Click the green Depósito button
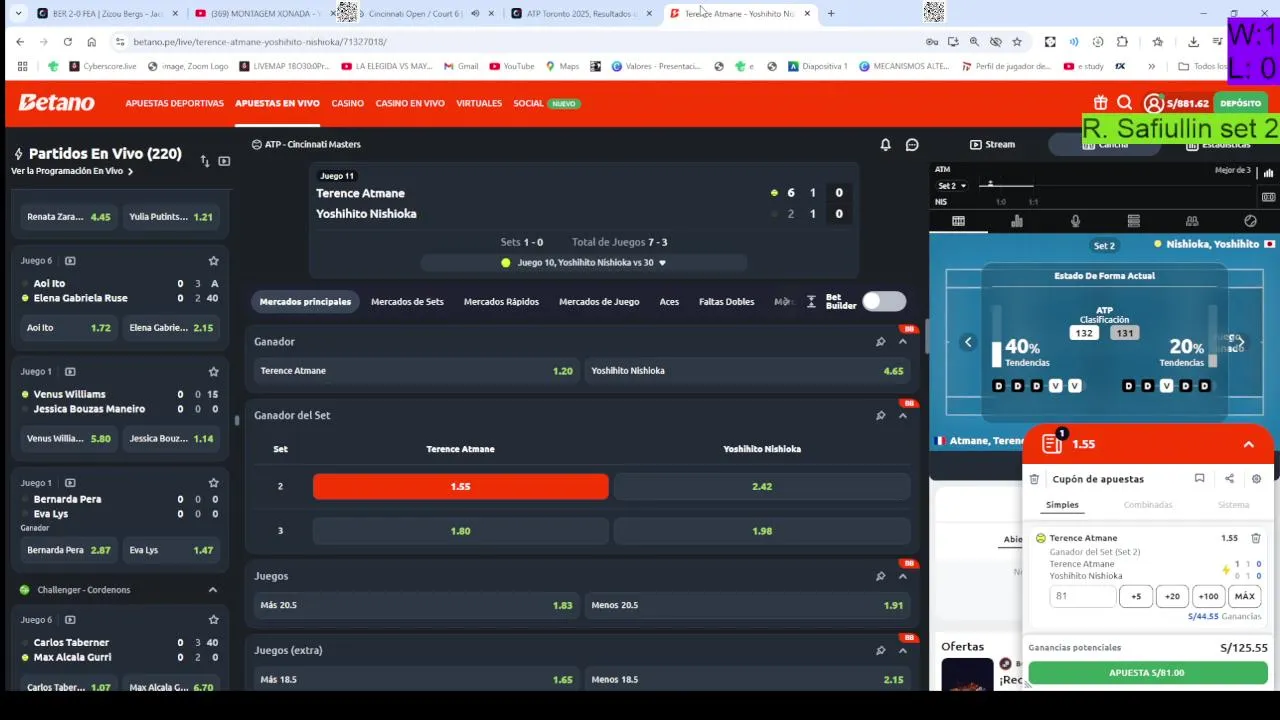1280x720 pixels. [1241, 103]
